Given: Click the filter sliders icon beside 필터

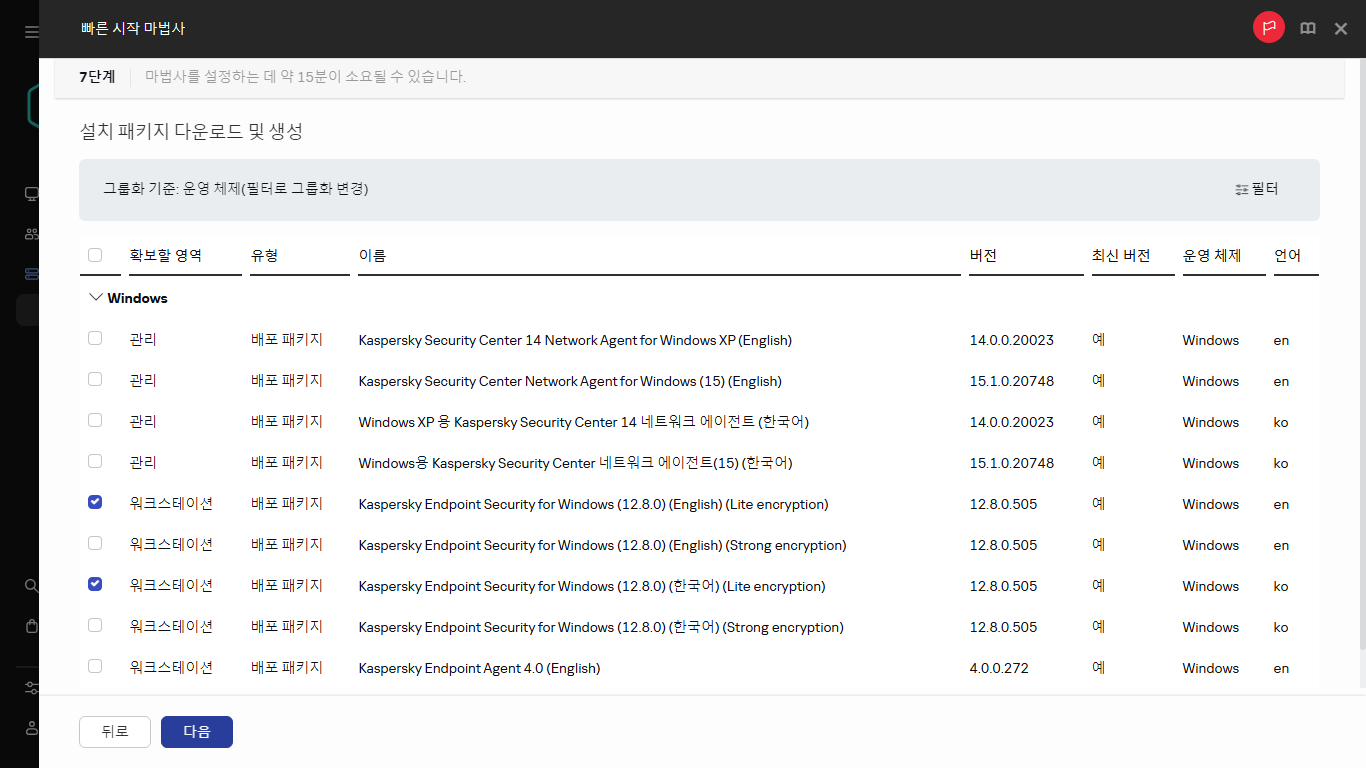Looking at the screenshot, I should [x=1241, y=190].
